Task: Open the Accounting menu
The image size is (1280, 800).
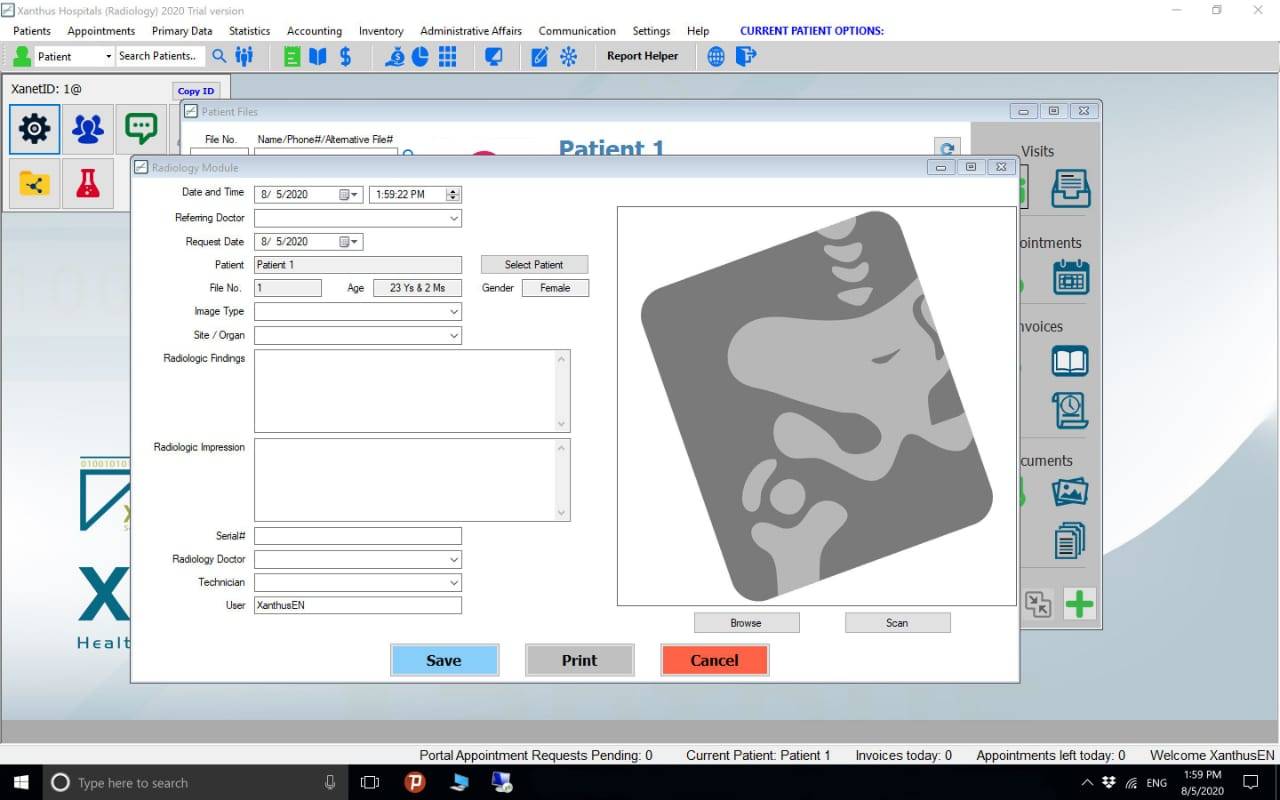Action: pos(314,31)
